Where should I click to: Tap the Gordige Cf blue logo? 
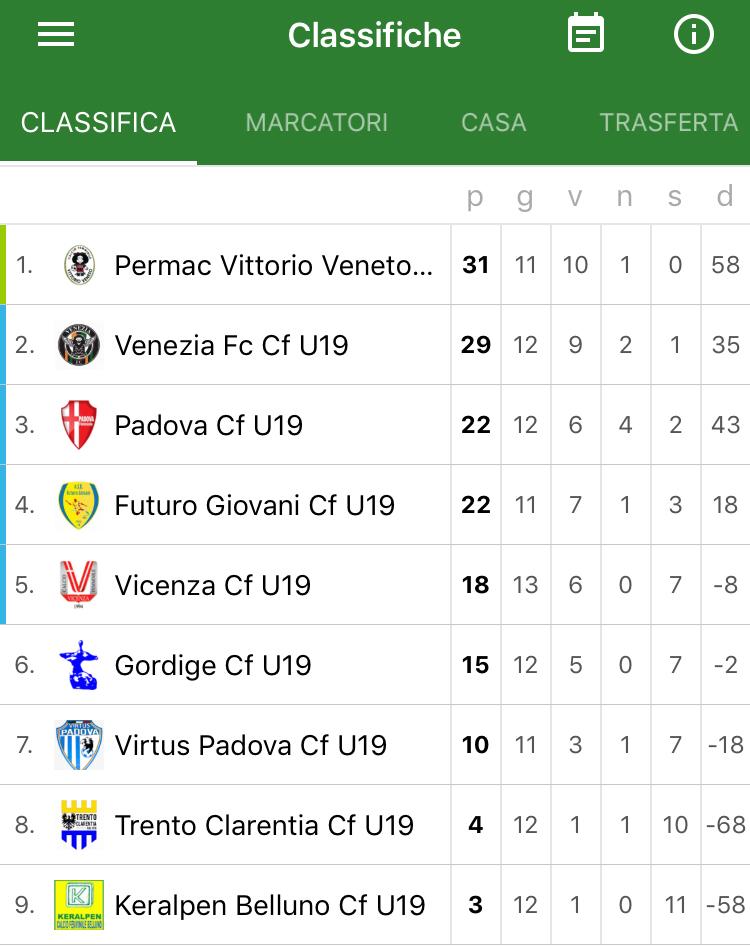pos(79,665)
